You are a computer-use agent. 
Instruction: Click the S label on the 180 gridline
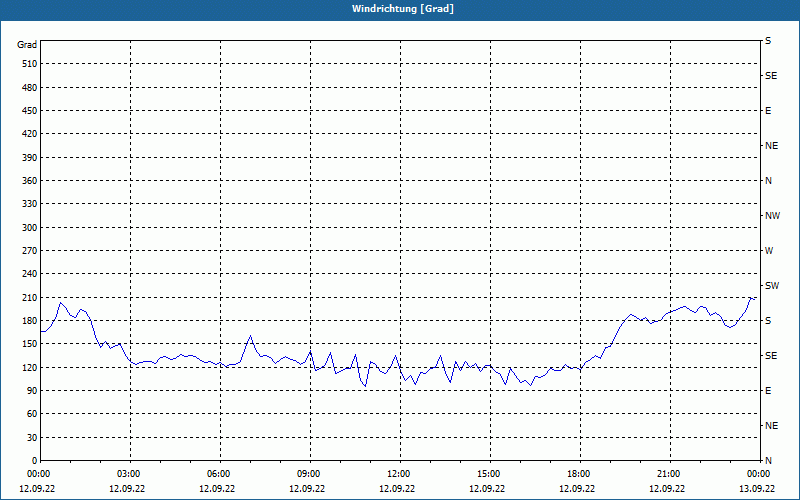pos(768,320)
